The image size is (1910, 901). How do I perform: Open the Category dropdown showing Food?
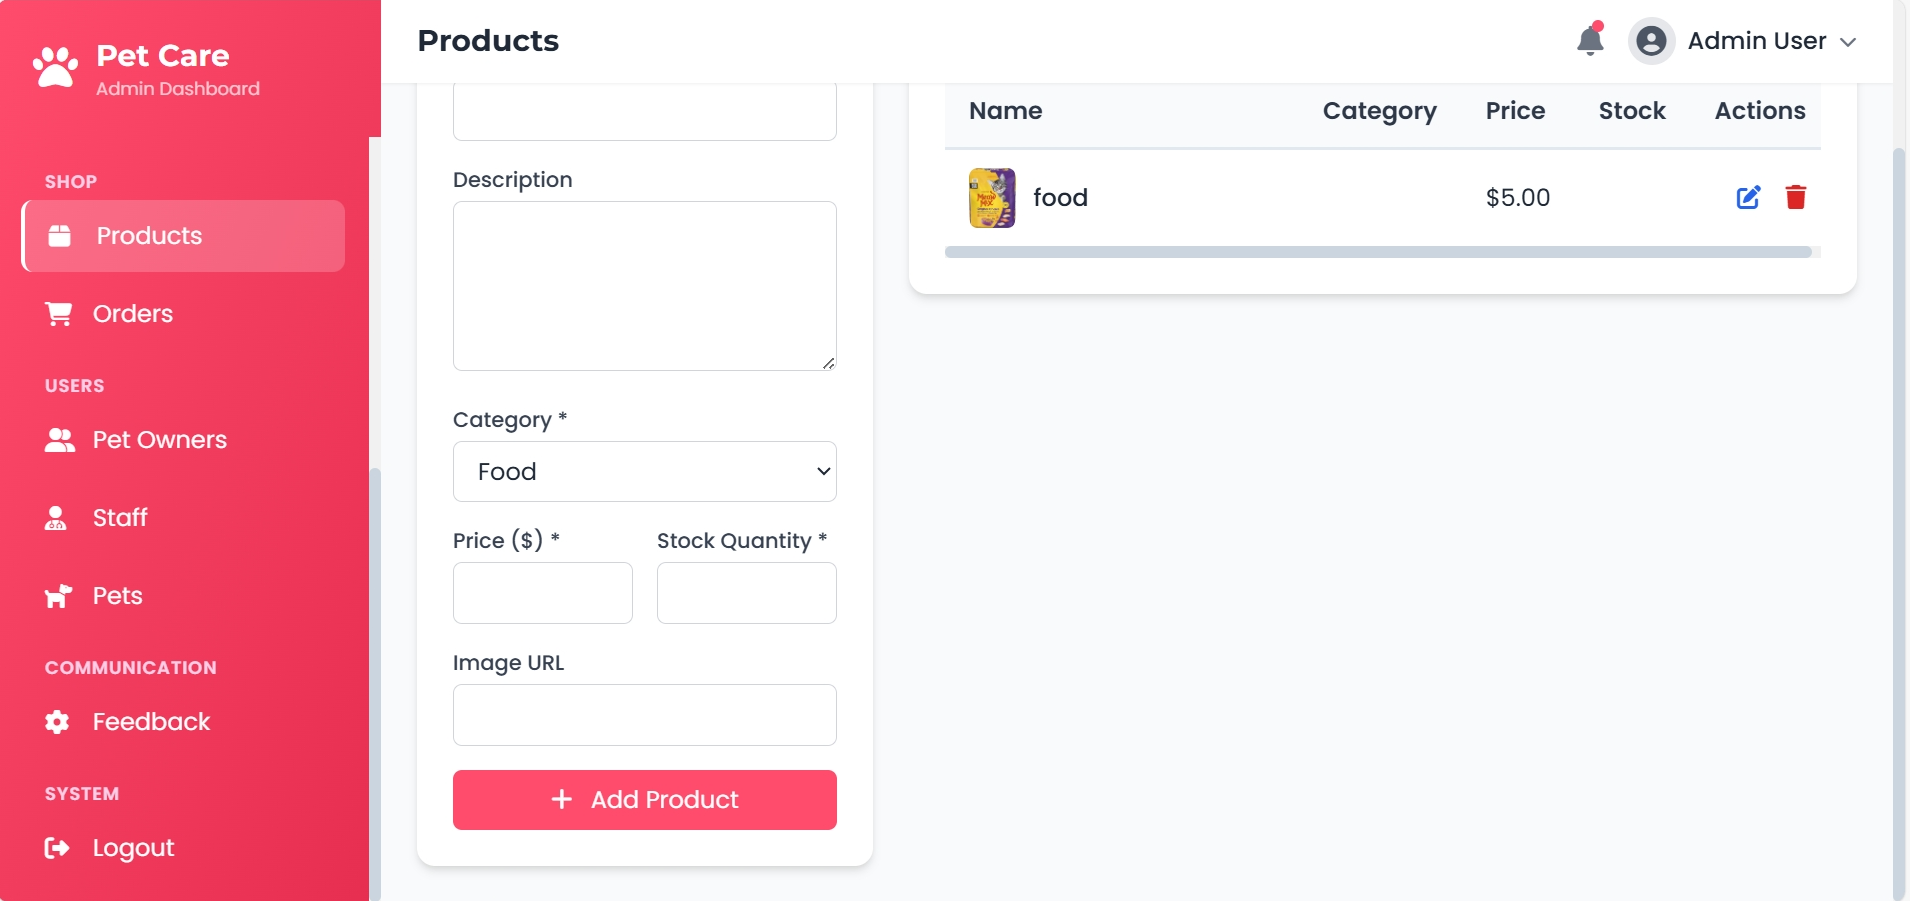(644, 471)
